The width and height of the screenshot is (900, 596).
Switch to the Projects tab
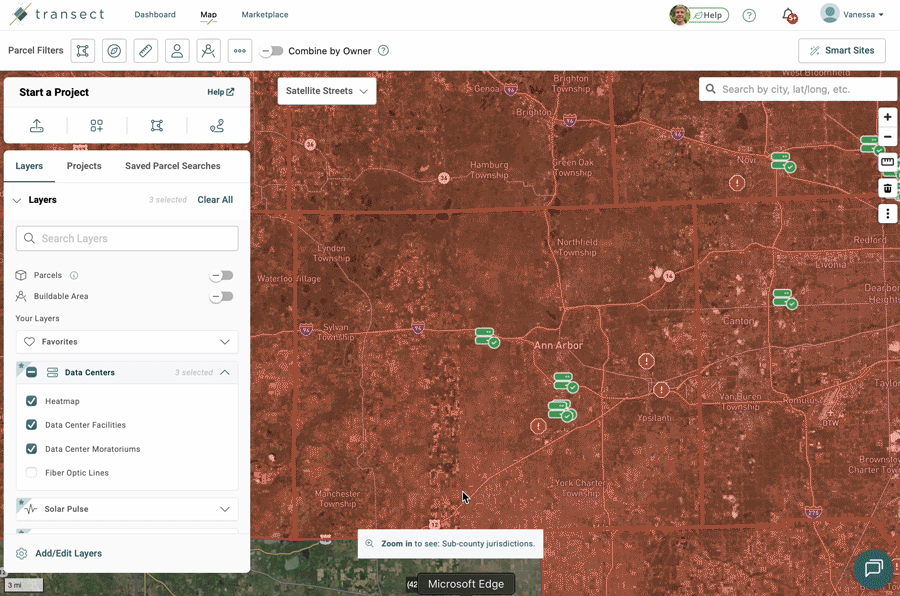(x=84, y=166)
